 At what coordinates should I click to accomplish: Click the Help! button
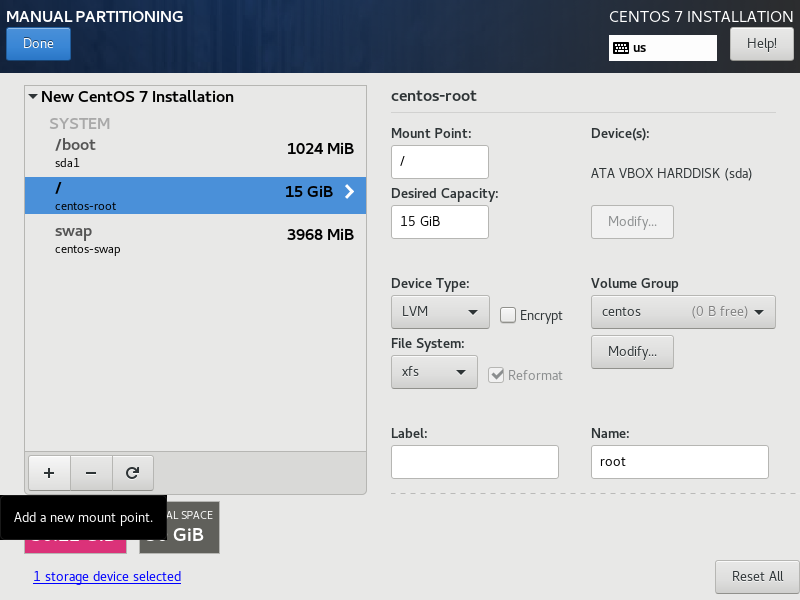(761, 44)
